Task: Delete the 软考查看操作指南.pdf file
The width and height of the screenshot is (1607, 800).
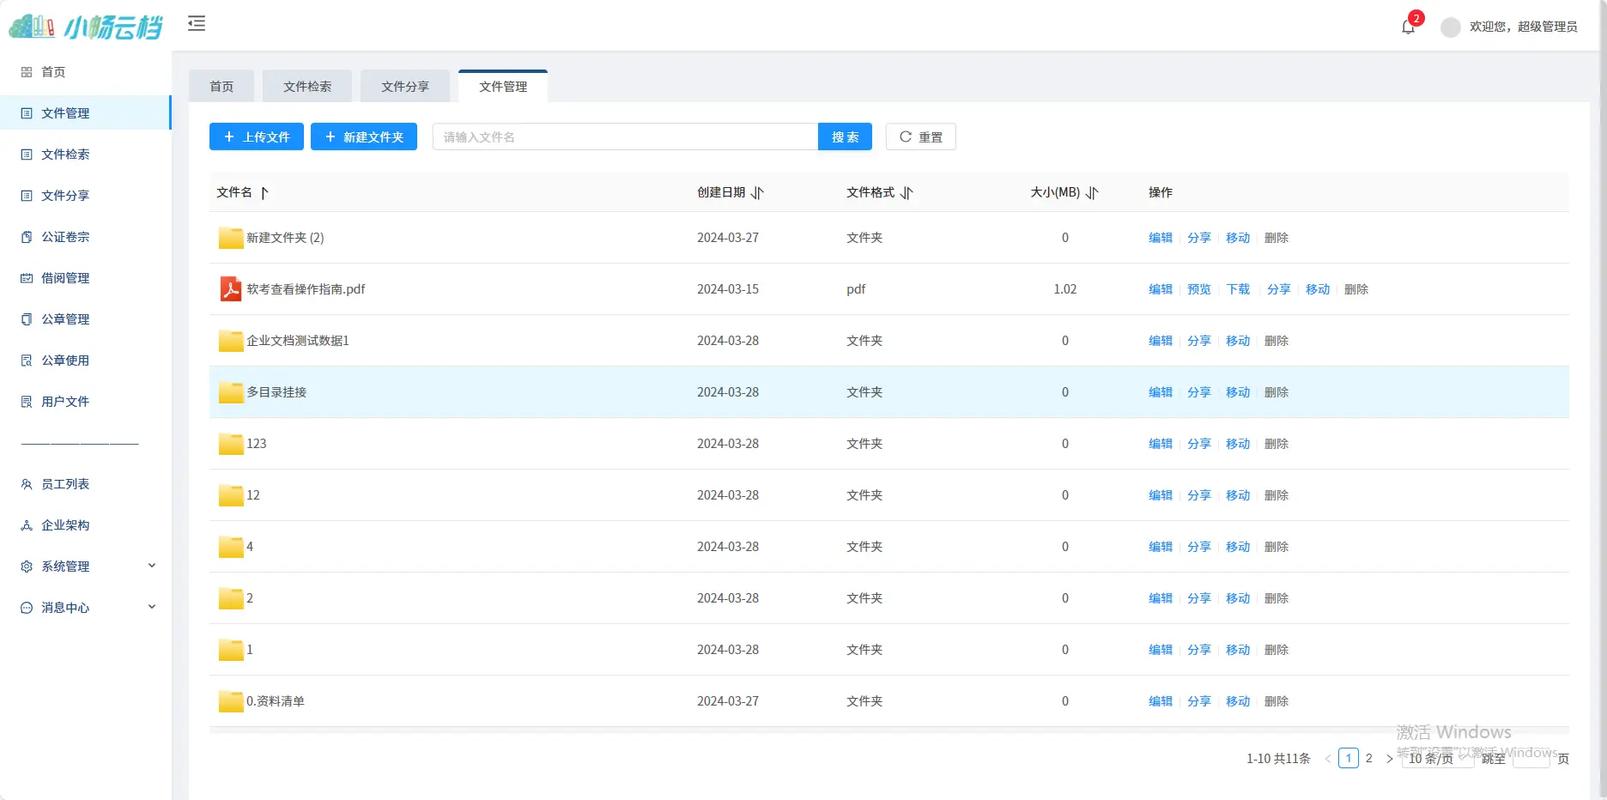Action: point(1356,289)
